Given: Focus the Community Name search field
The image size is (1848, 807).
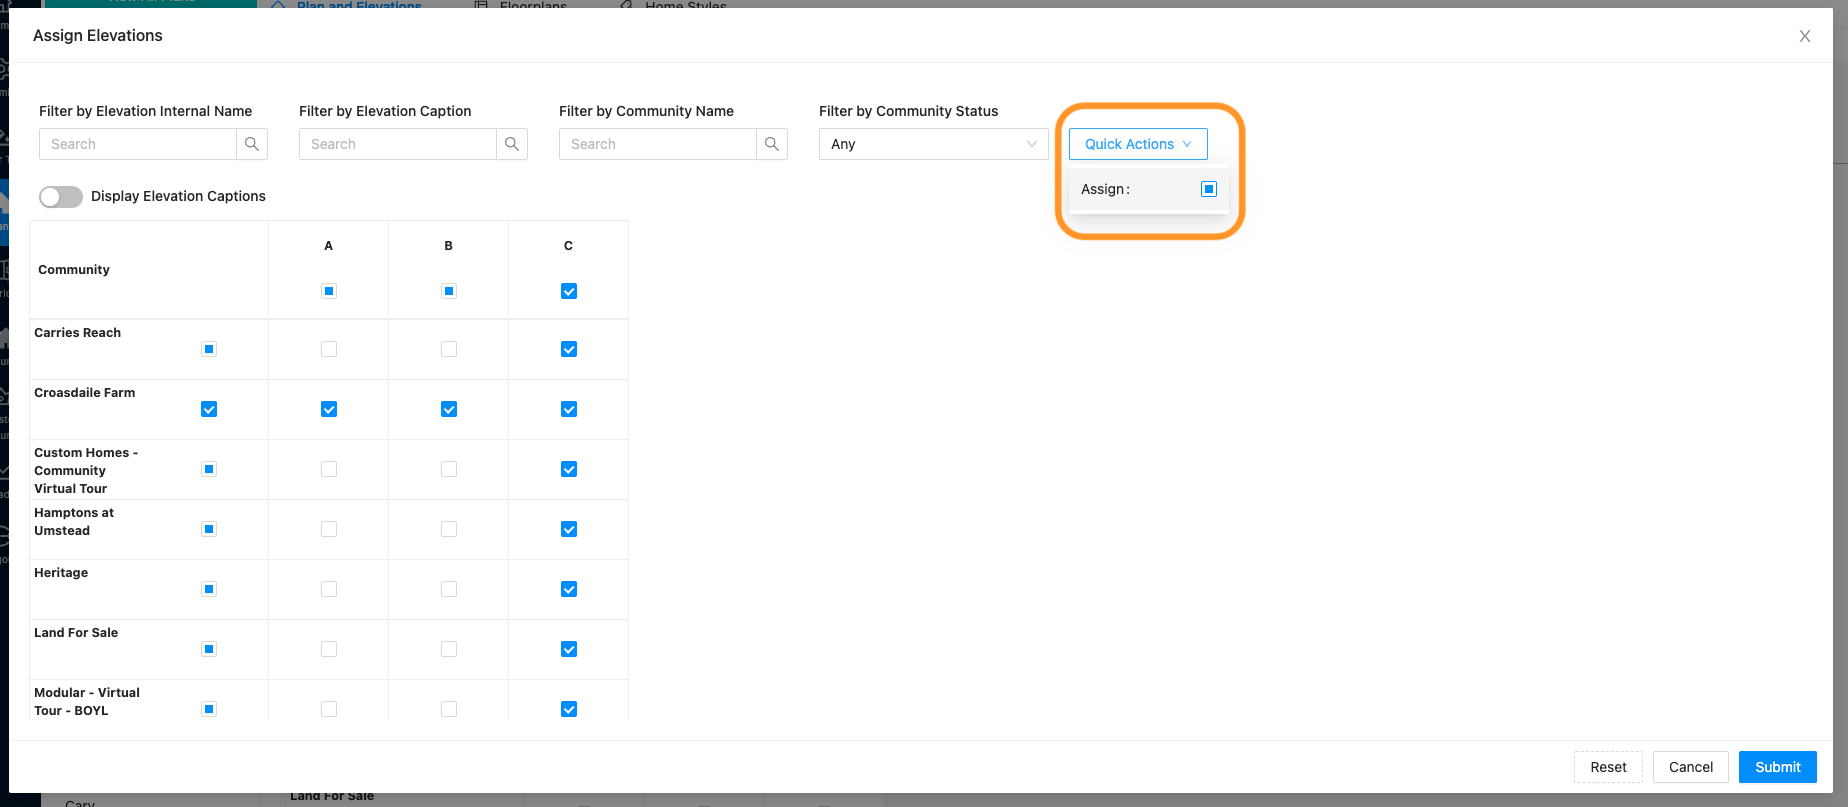Looking at the screenshot, I should point(658,144).
